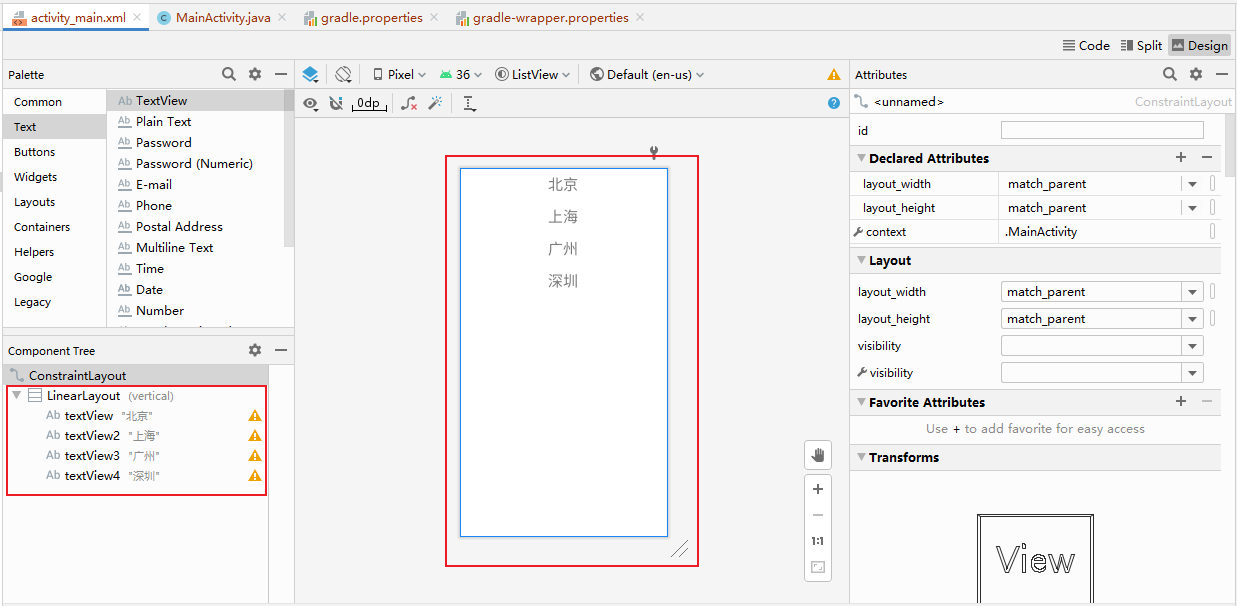Open the design surface layers selector

[x=310, y=74]
